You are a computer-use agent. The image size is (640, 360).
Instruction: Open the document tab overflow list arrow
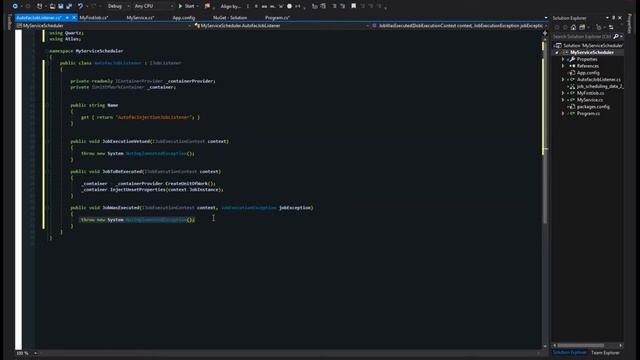coord(546,18)
